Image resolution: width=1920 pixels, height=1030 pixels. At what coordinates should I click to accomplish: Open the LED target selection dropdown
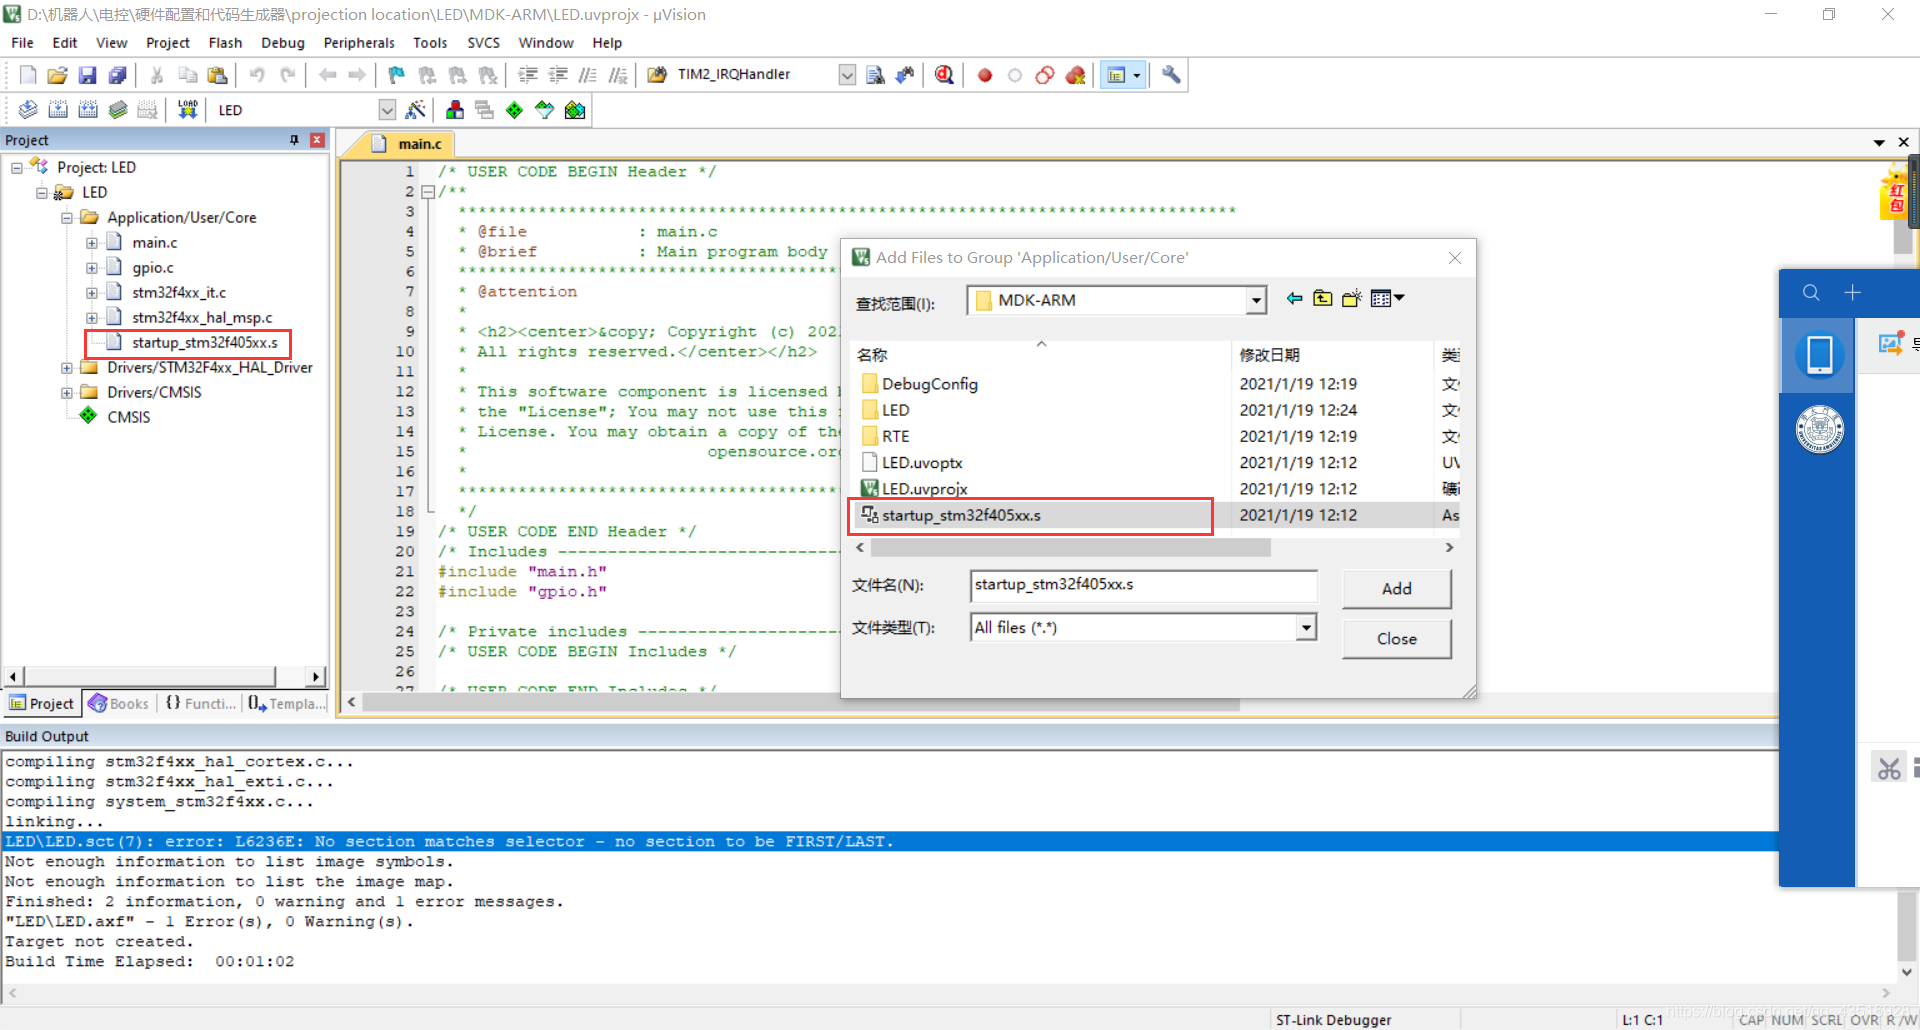387,110
